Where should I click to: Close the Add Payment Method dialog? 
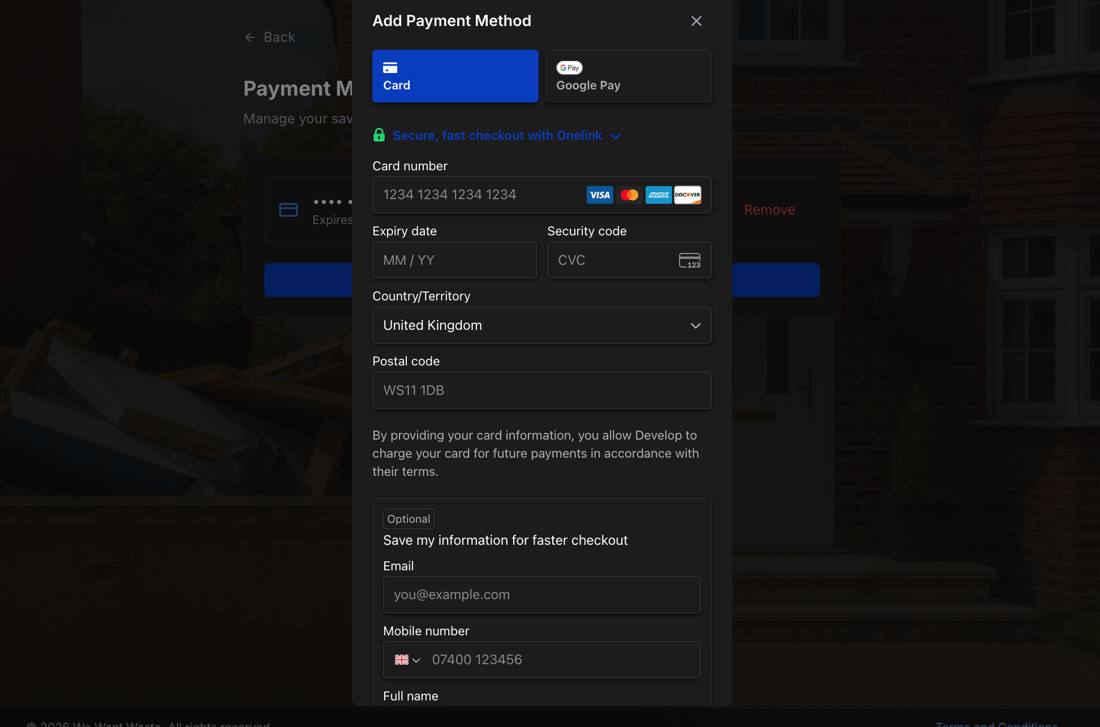coord(696,21)
